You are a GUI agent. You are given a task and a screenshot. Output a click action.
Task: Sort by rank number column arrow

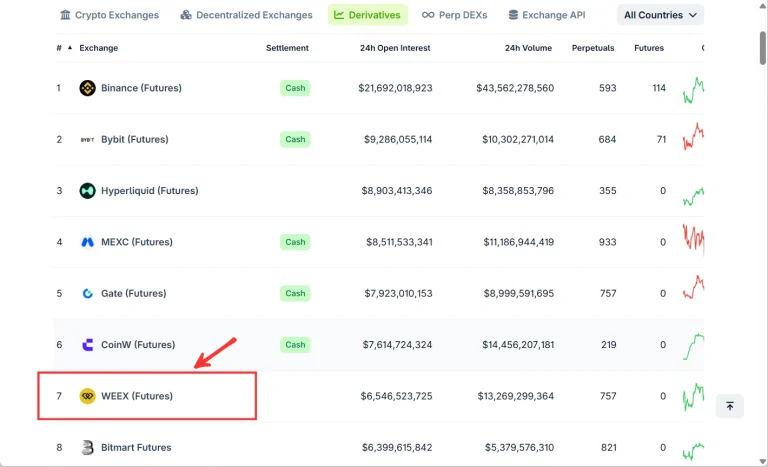pyautogui.click(x=70, y=48)
